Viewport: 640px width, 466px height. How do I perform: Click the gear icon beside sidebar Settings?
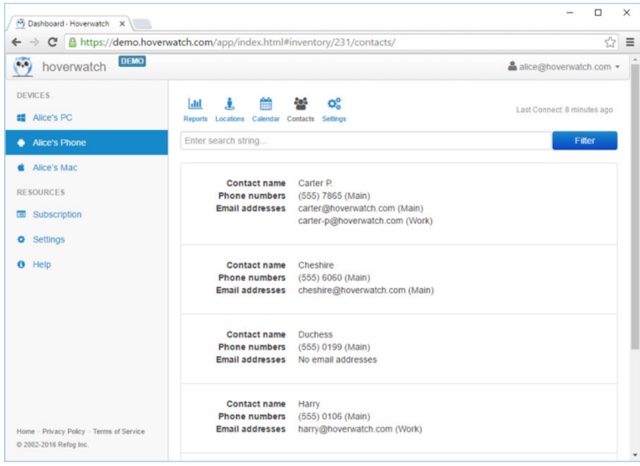21,240
